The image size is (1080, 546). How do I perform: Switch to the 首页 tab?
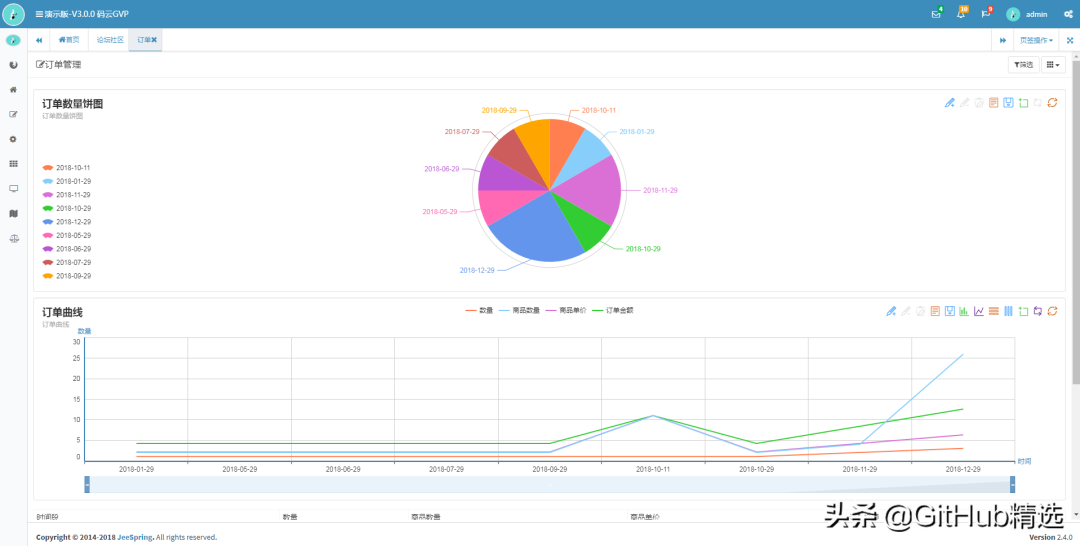click(69, 40)
